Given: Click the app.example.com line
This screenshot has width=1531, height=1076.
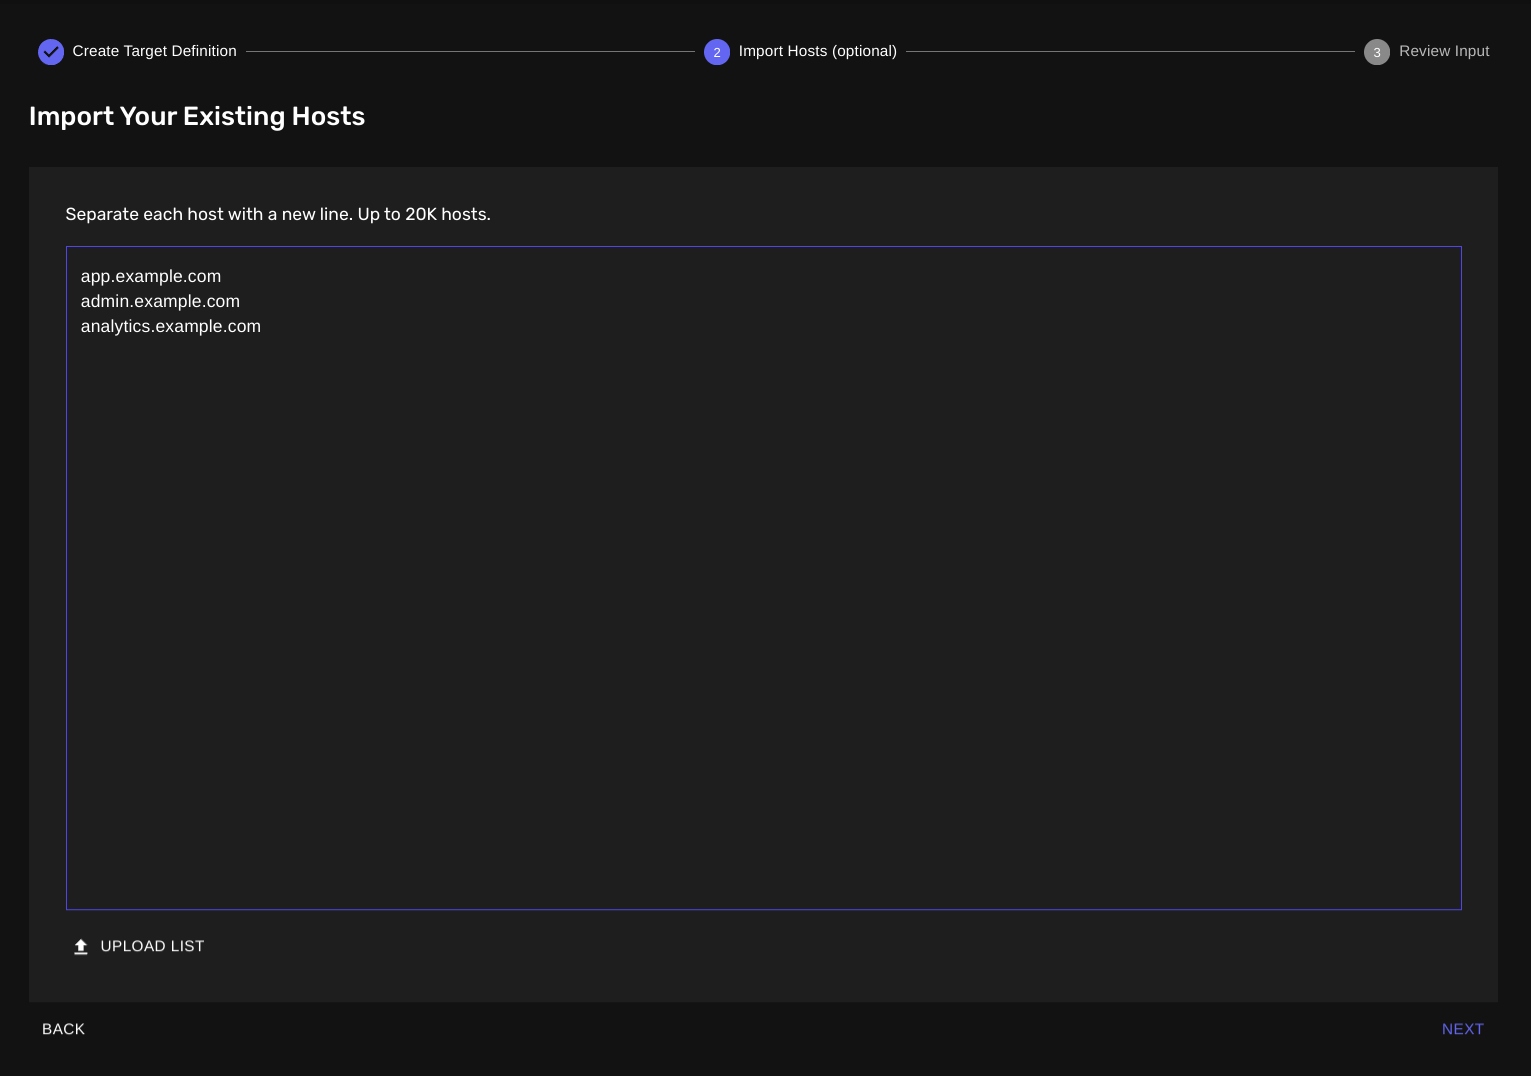Looking at the screenshot, I should tap(151, 276).
